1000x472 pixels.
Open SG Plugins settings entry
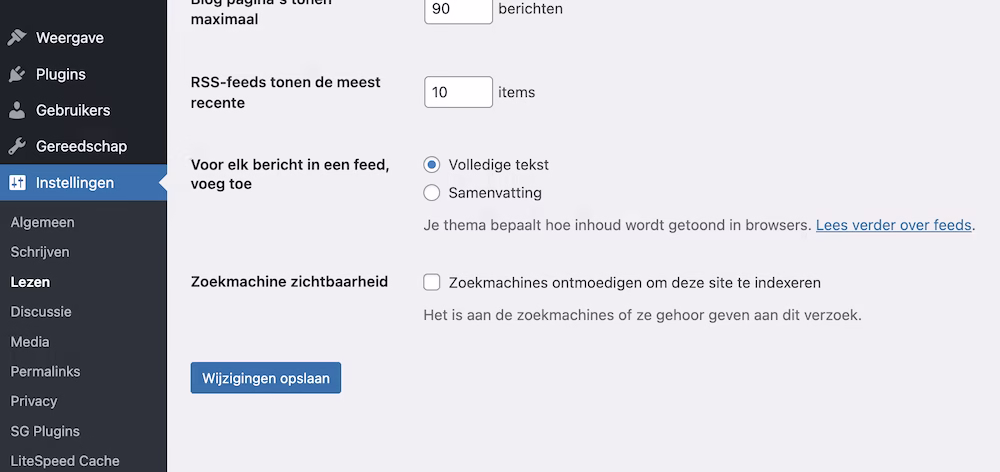point(45,431)
